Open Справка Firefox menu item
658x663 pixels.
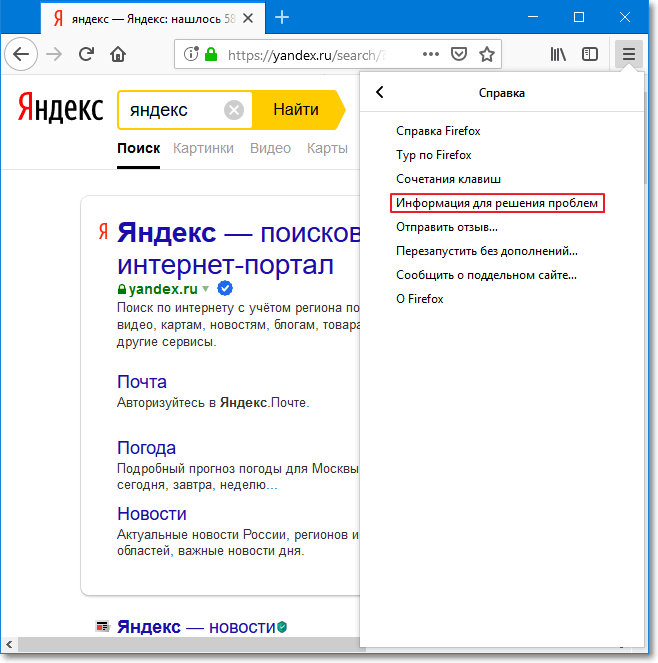click(x=438, y=131)
